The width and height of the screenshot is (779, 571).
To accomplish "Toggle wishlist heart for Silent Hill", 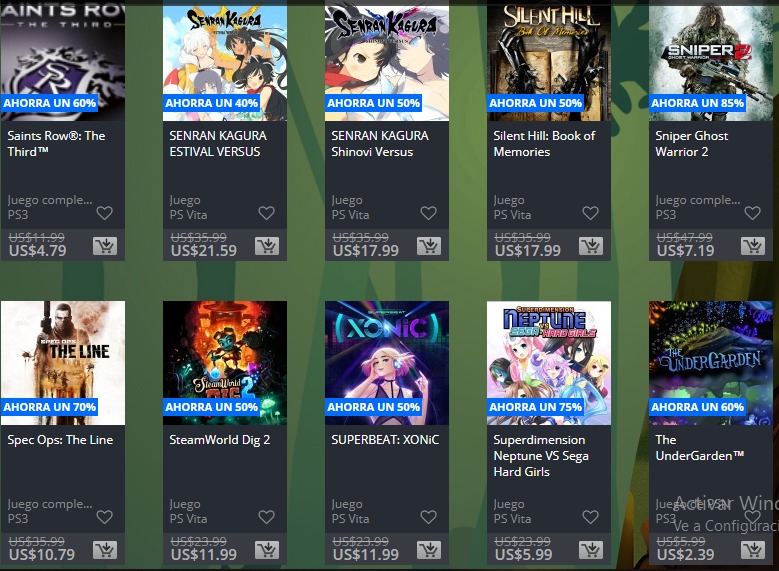I will 590,213.
